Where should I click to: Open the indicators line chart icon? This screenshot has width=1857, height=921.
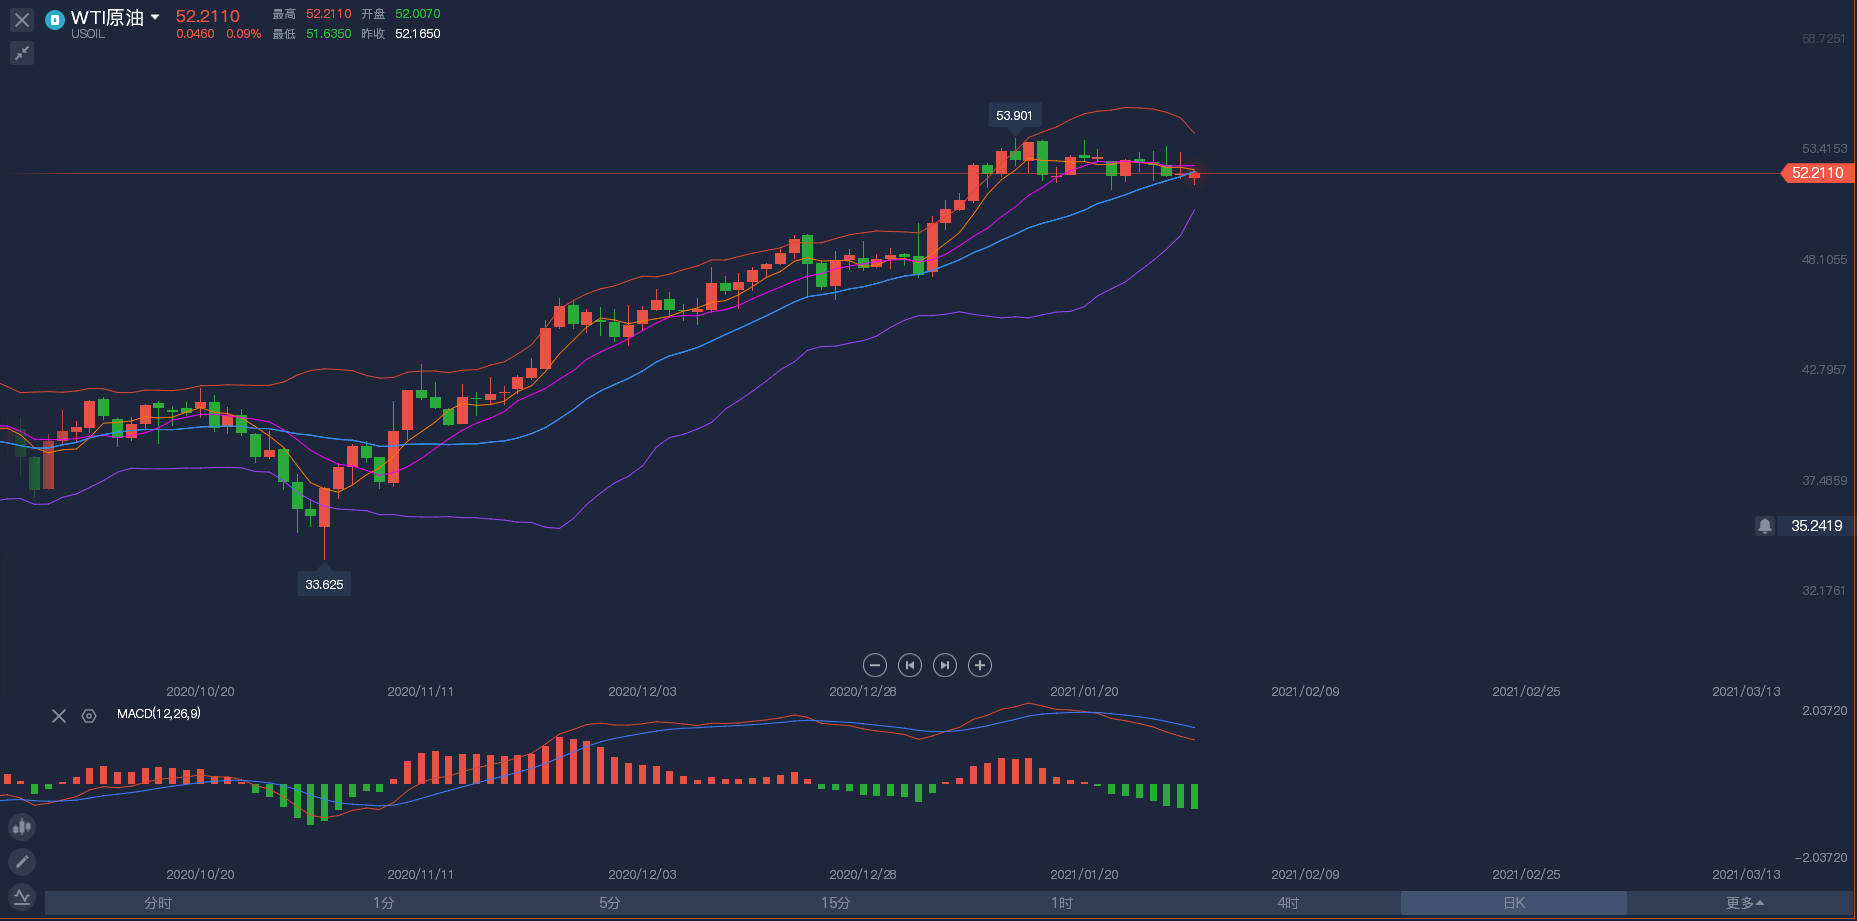point(22,896)
